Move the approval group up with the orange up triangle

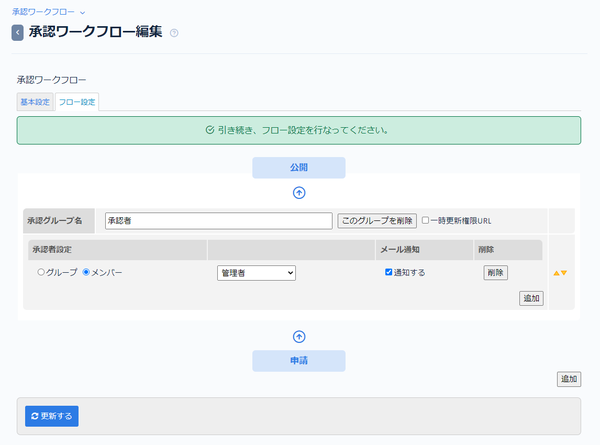click(556, 273)
